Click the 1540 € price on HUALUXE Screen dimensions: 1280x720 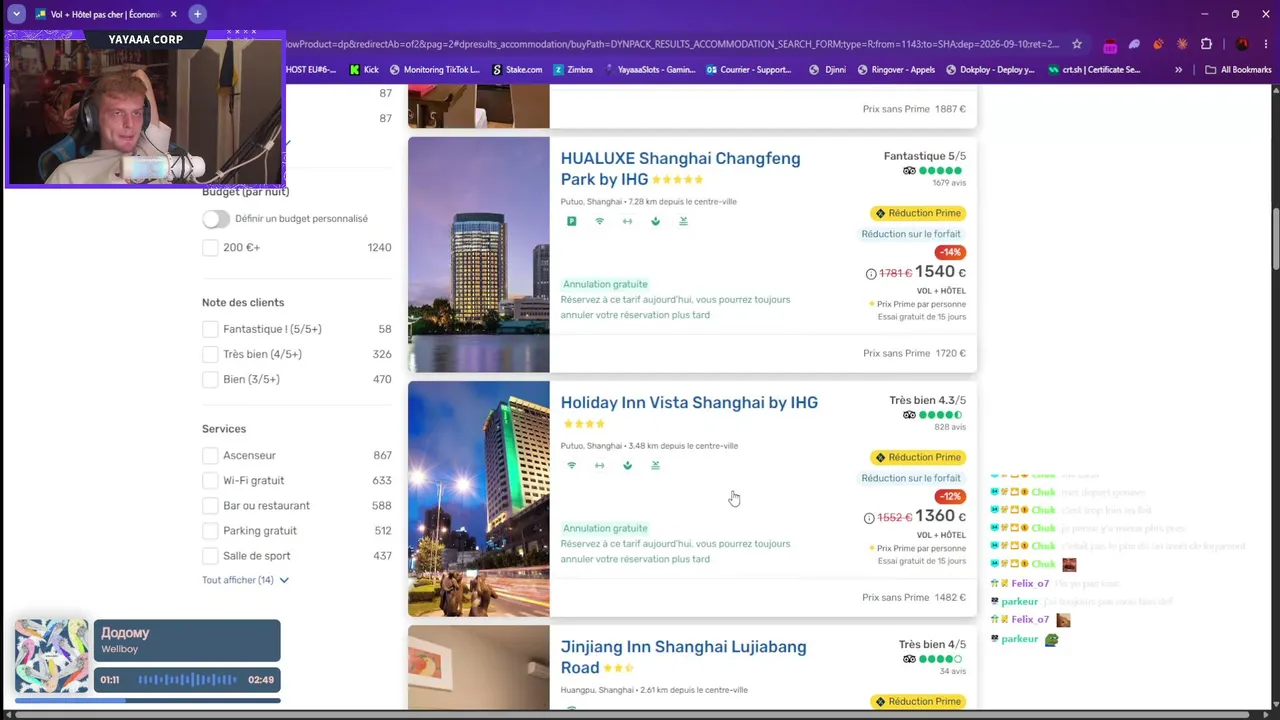[x=940, y=272]
